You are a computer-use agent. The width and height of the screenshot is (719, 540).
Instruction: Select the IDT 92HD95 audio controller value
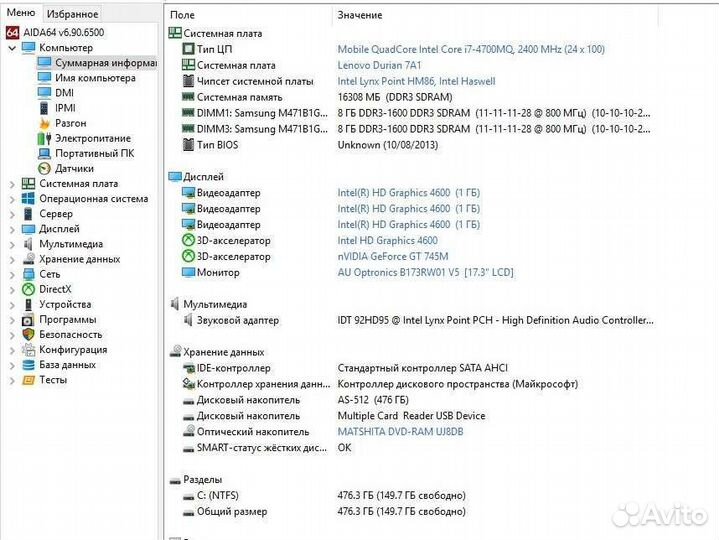click(495, 320)
